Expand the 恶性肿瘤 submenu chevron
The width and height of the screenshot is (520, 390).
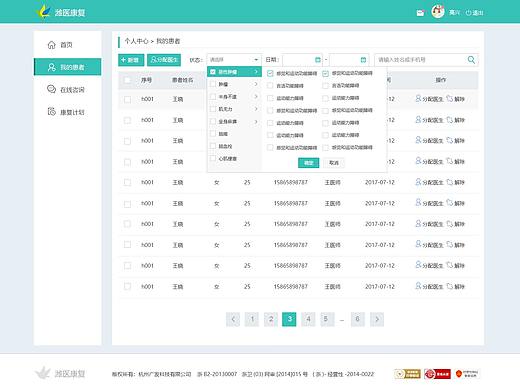(x=256, y=72)
